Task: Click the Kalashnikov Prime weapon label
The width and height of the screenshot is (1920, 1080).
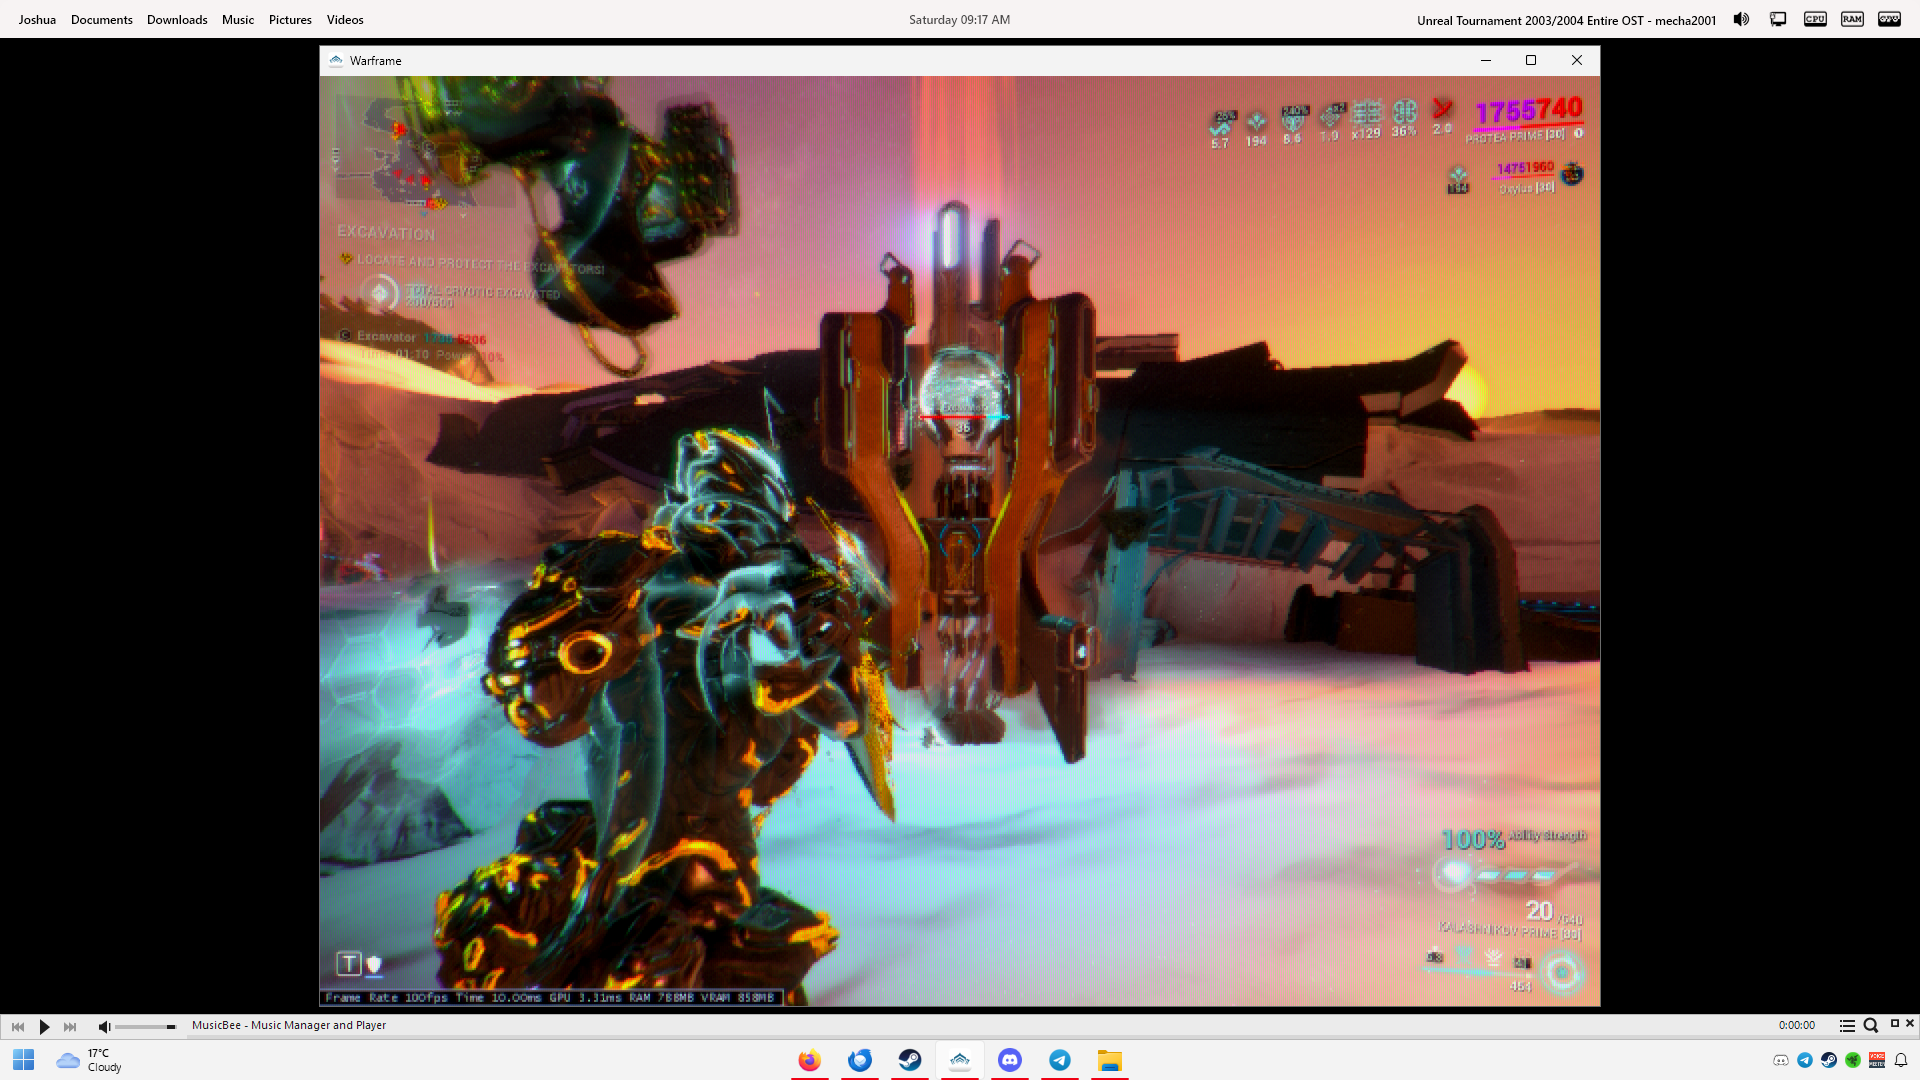Action: pyautogui.click(x=1510, y=932)
